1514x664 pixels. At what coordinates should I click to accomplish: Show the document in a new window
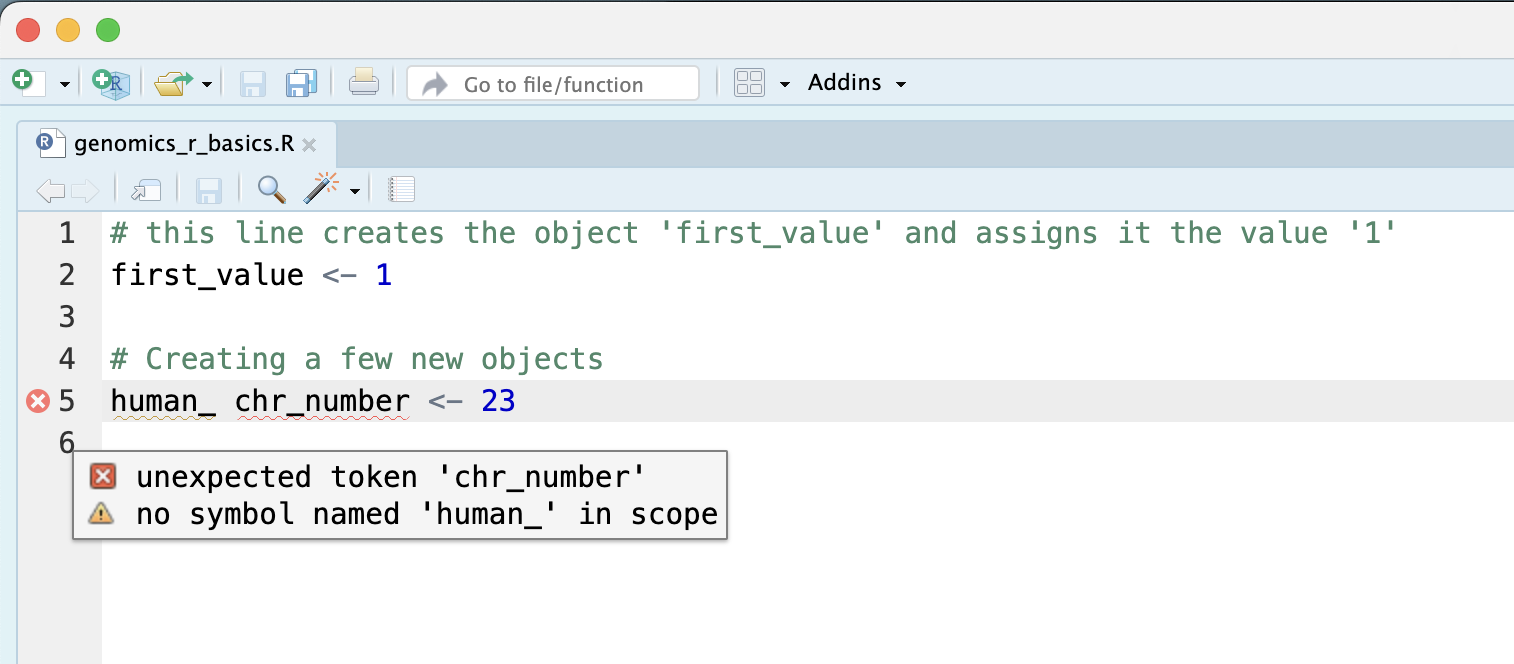coord(146,189)
